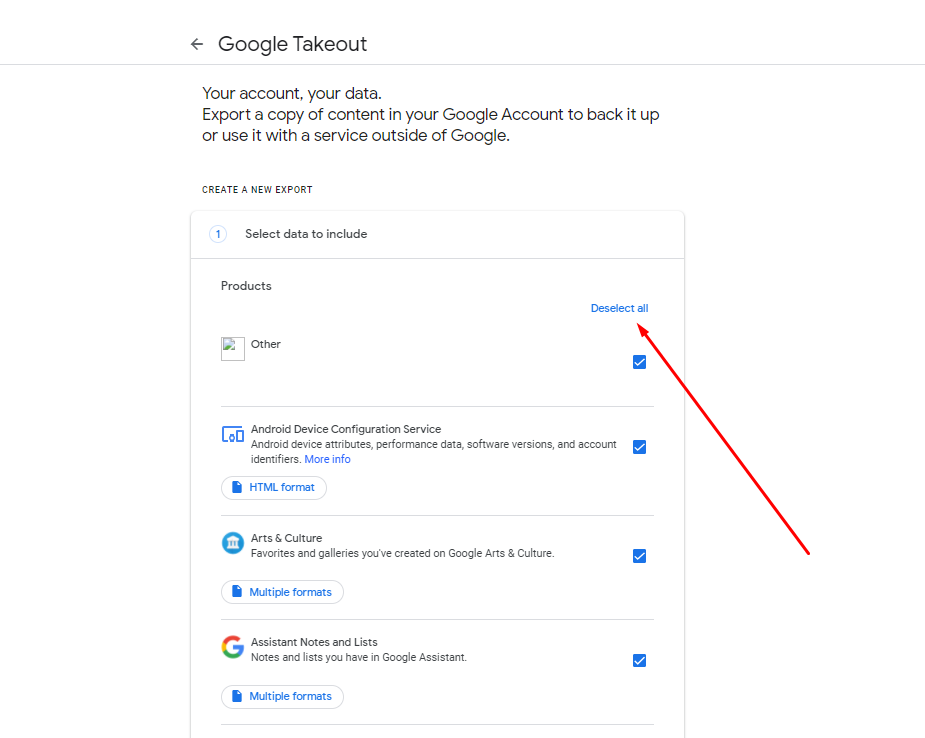Click the Google Takeout title text
The image size is (925, 738).
coord(293,44)
